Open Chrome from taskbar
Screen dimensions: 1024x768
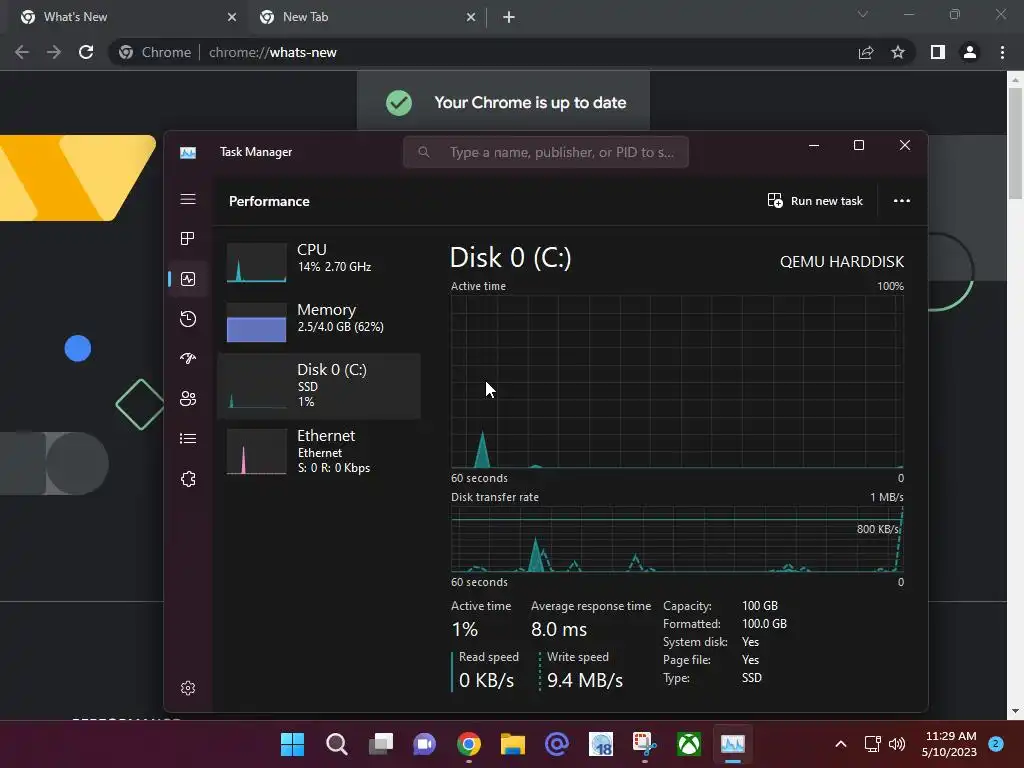click(x=469, y=744)
